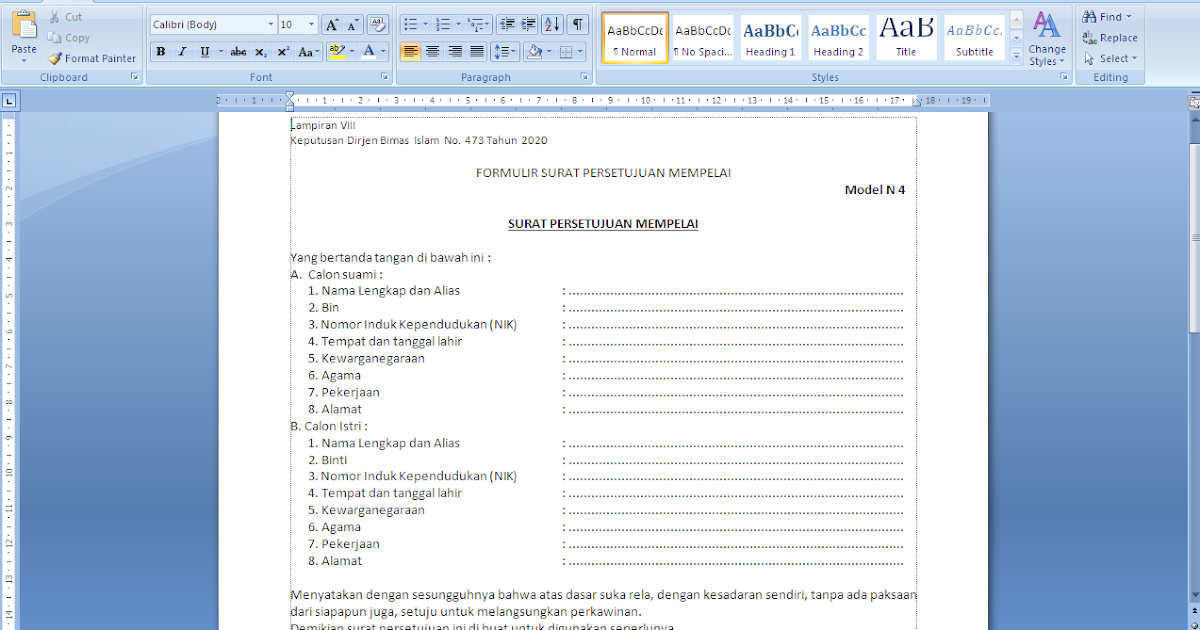This screenshot has height=630, width=1200.
Task: Open the Line Spacing menu
Action: (x=505, y=51)
